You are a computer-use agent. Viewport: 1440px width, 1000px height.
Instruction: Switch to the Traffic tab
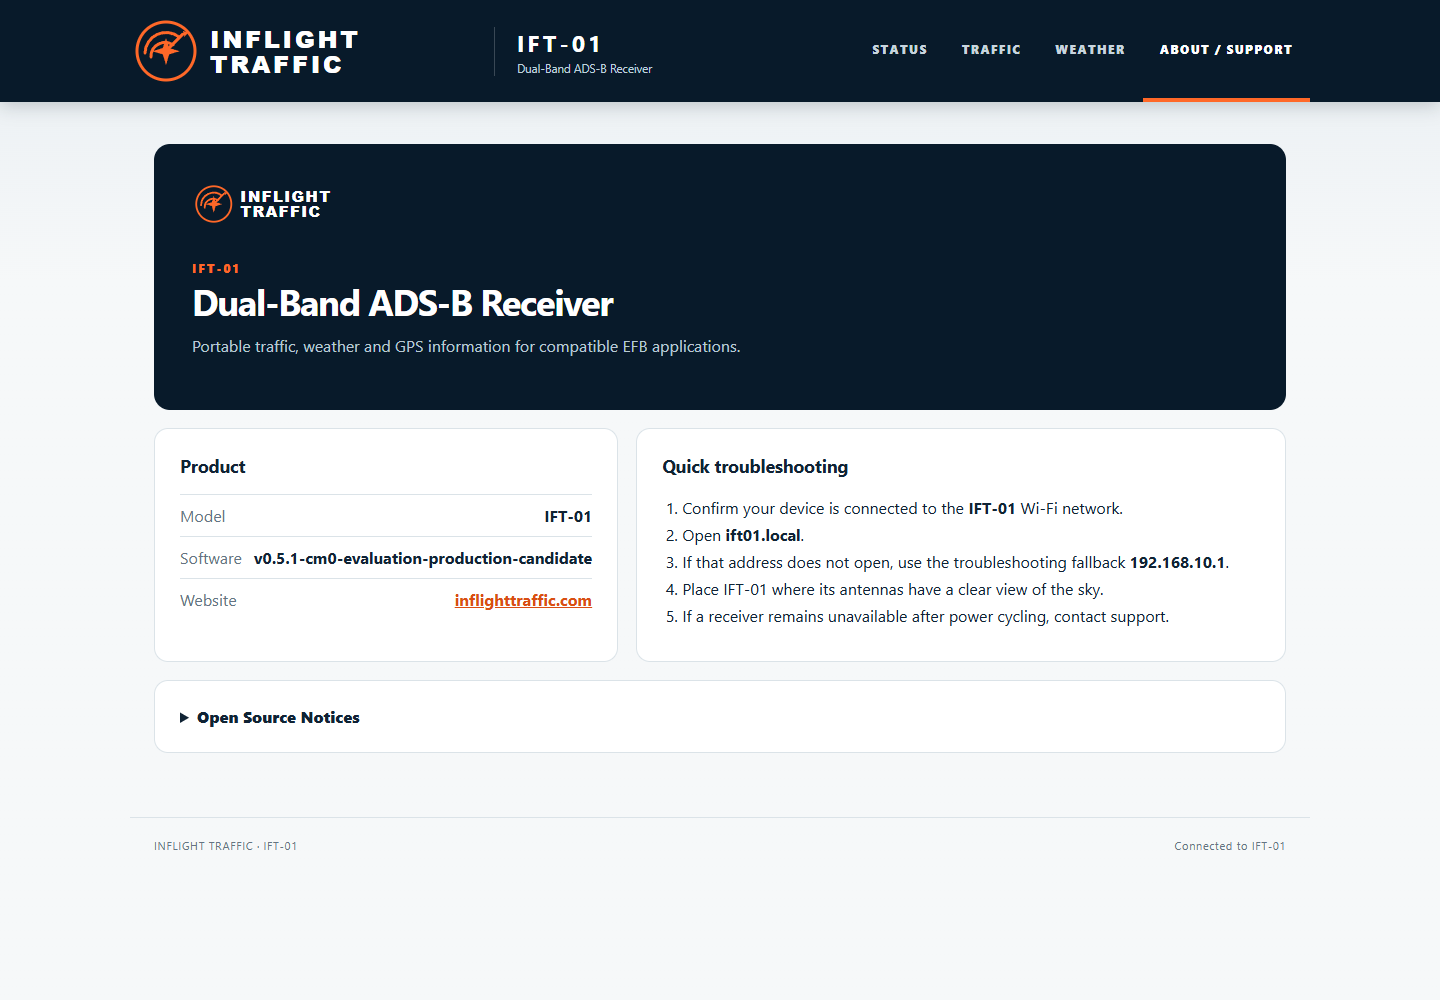click(991, 49)
